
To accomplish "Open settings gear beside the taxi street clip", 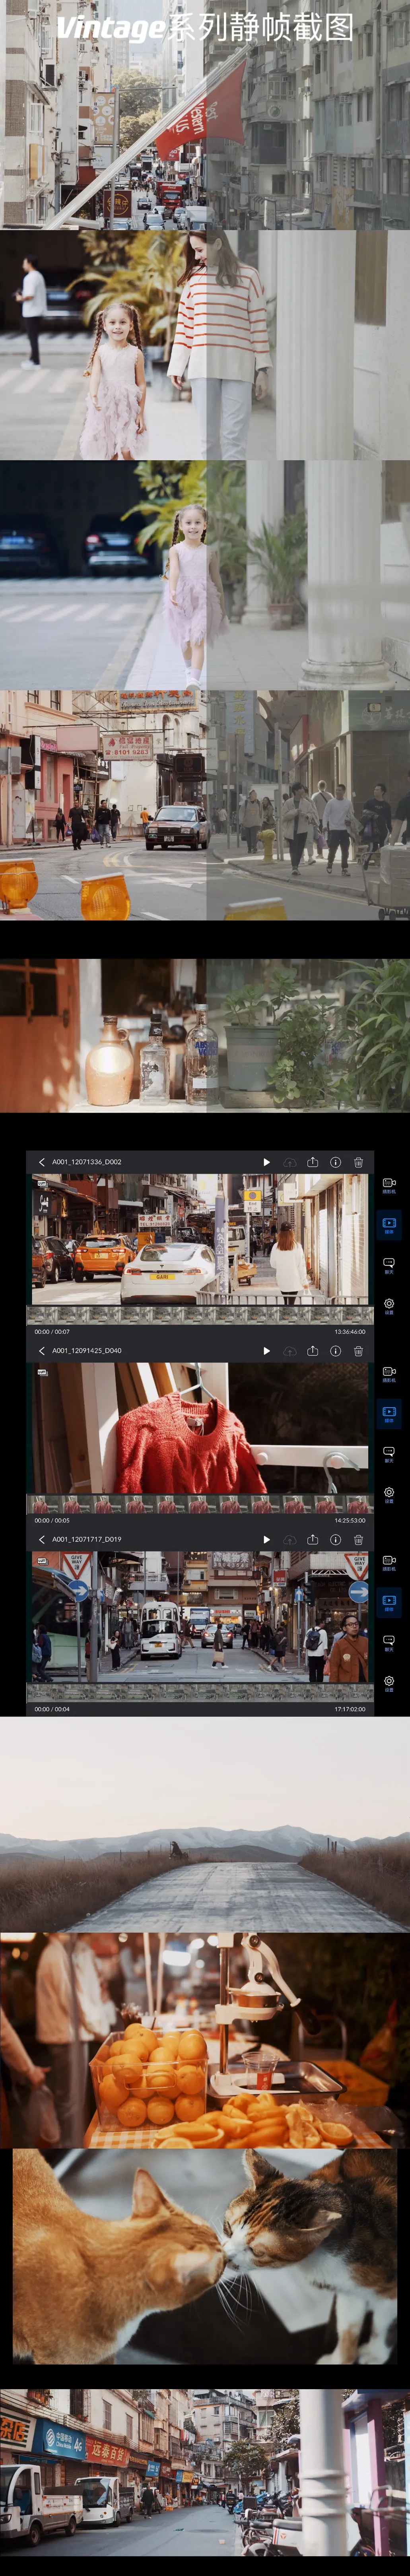I will (x=389, y=1306).
